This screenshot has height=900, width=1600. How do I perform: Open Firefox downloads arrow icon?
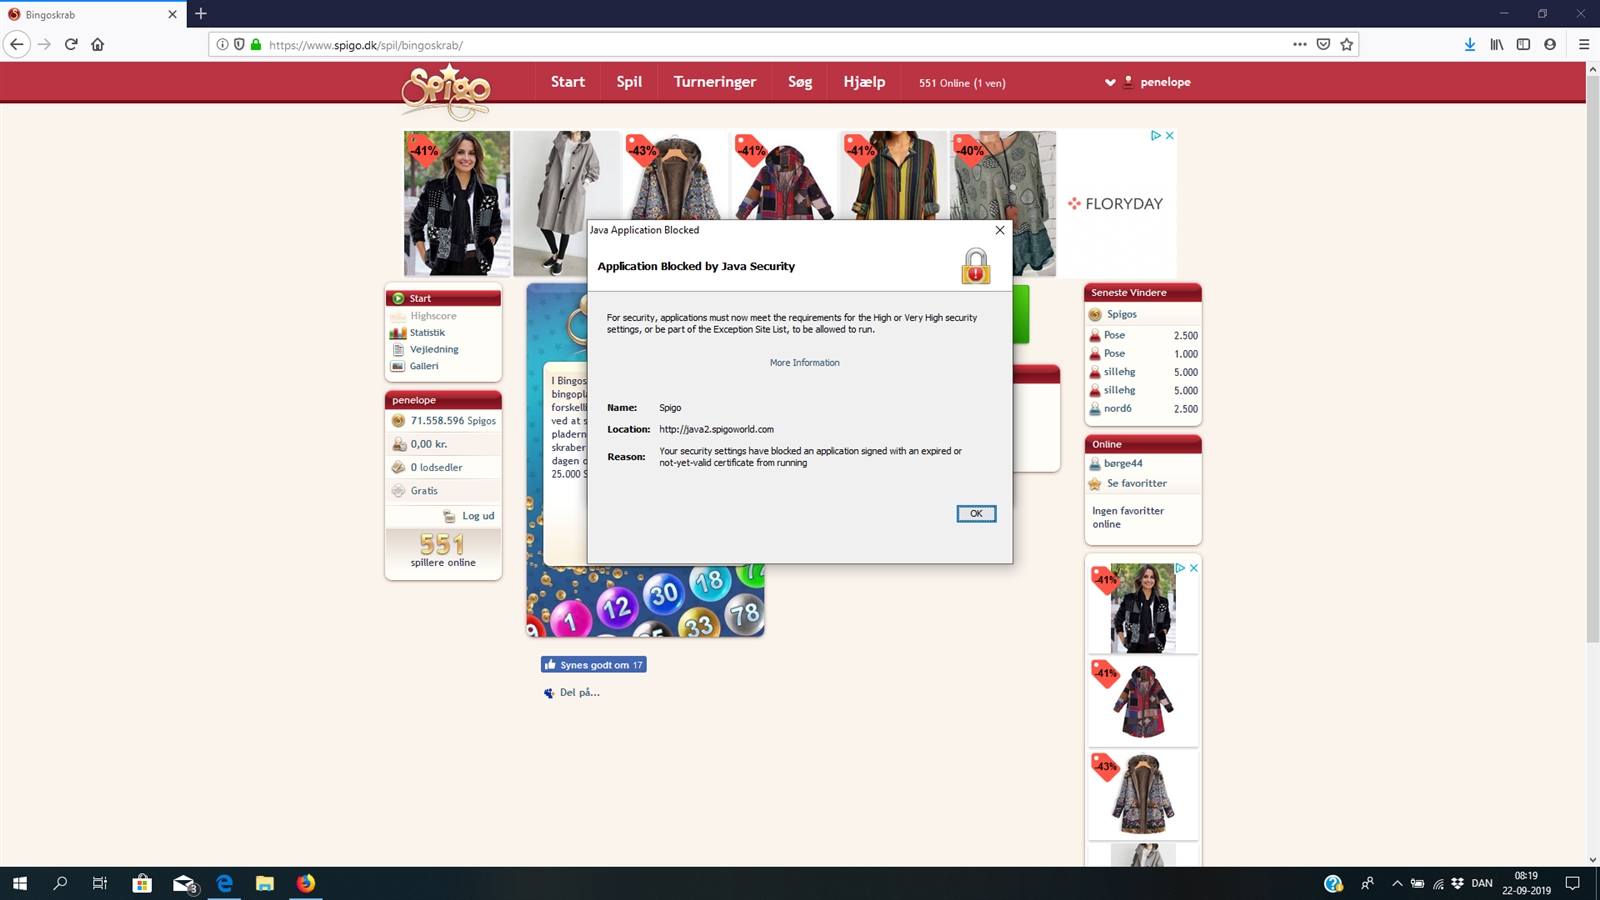click(x=1469, y=44)
